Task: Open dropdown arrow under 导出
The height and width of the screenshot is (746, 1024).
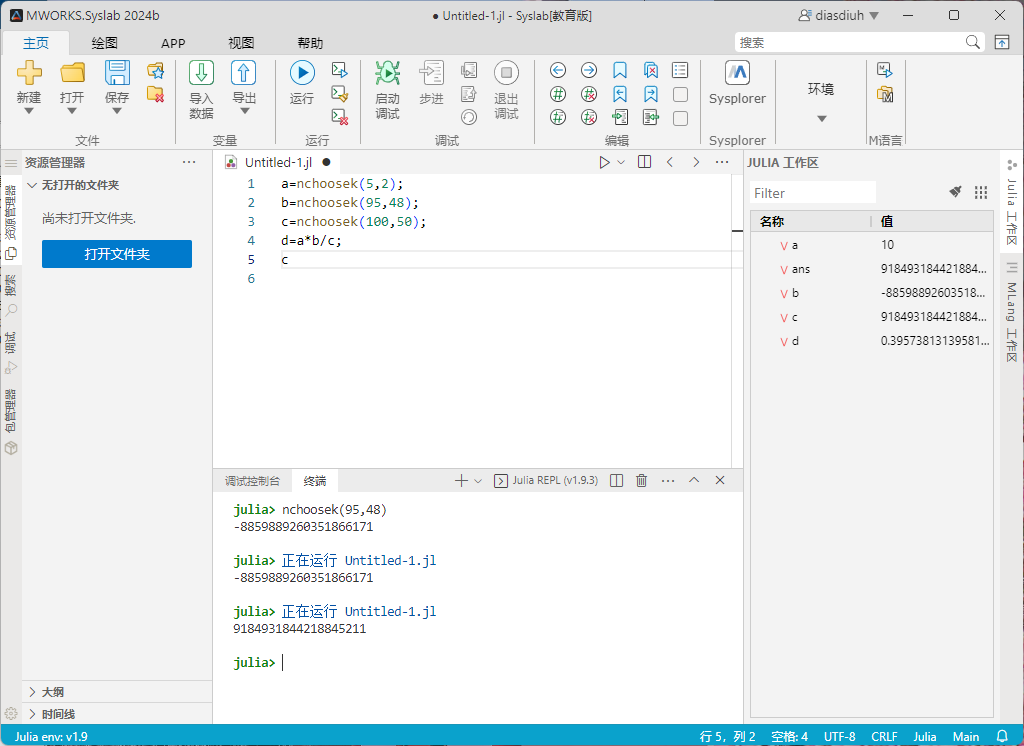Action: 244,111
